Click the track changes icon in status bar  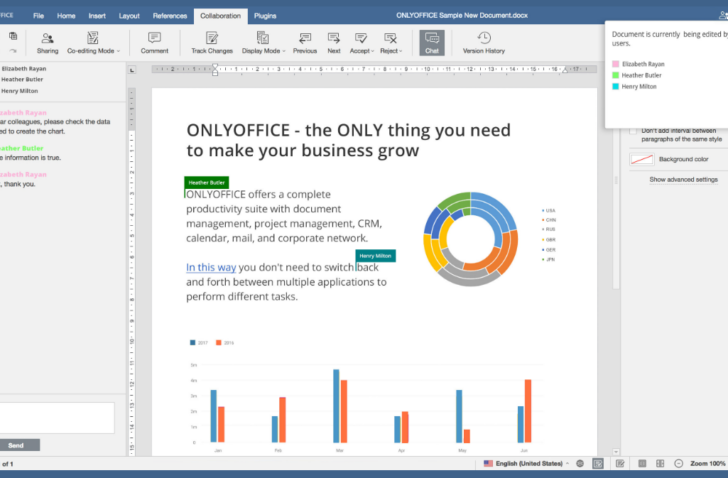click(620, 463)
